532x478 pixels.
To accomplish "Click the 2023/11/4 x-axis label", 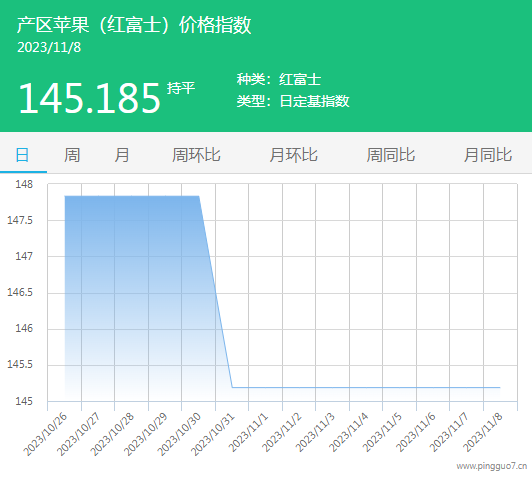I will [348, 432].
